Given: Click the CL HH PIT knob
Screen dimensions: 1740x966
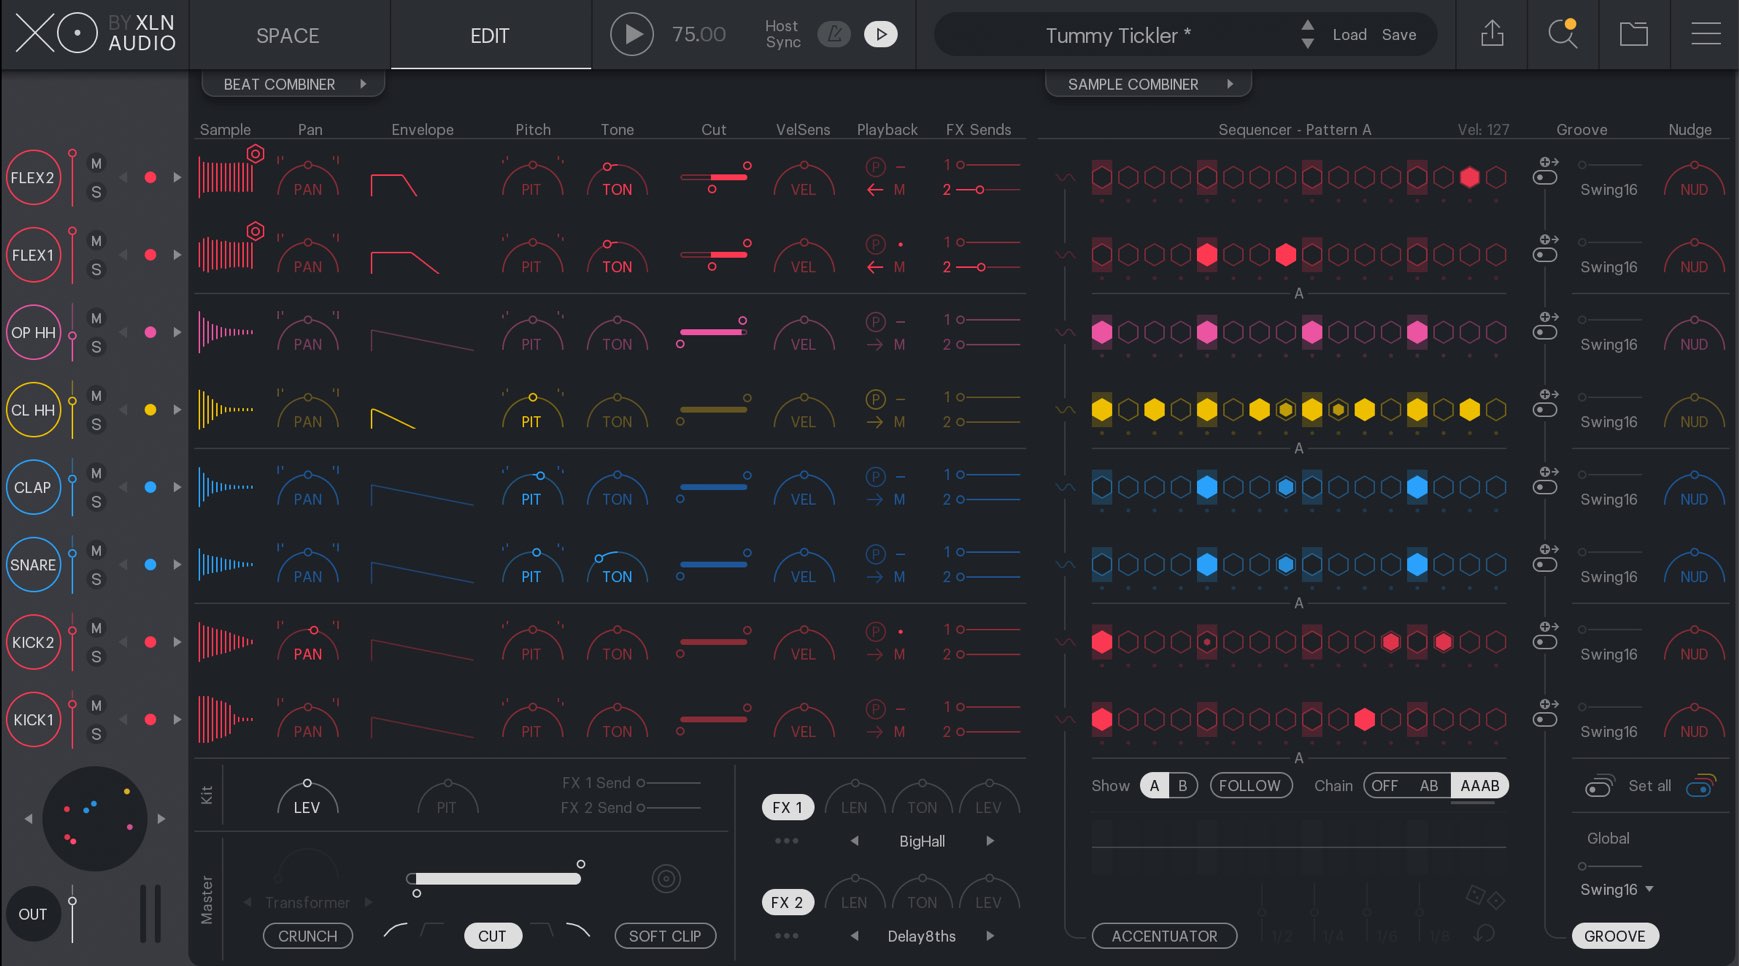Looking at the screenshot, I should click(x=531, y=410).
